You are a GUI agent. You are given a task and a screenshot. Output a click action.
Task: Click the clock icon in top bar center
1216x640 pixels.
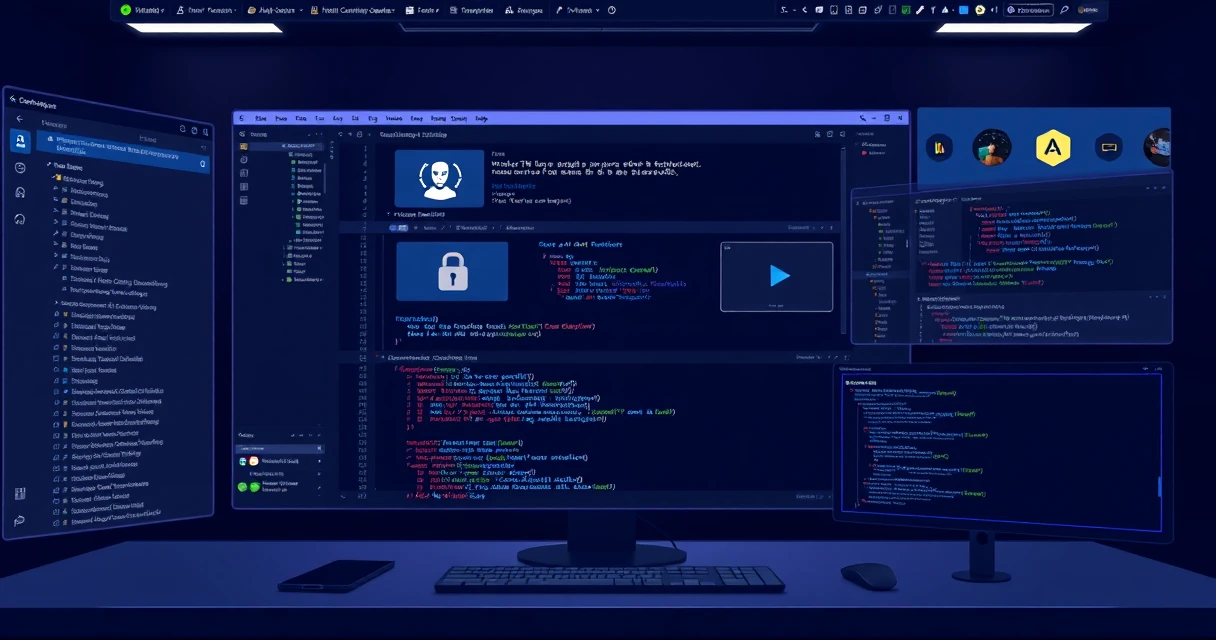(612, 10)
